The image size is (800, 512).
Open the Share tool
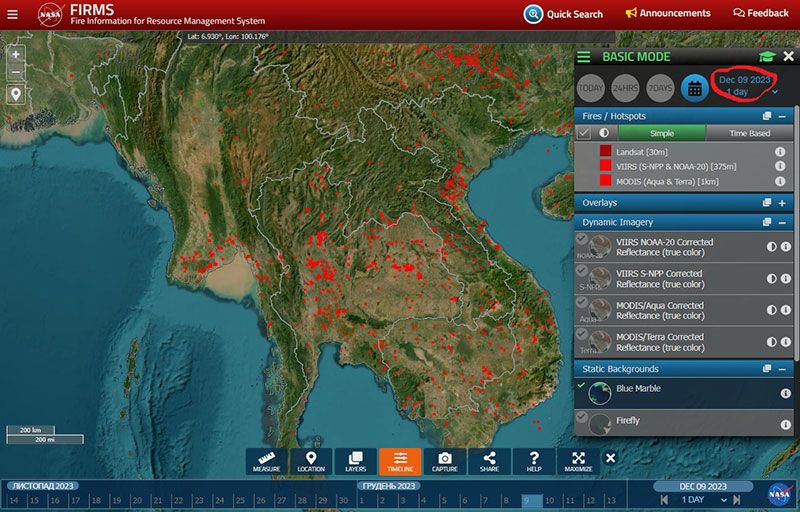489,462
